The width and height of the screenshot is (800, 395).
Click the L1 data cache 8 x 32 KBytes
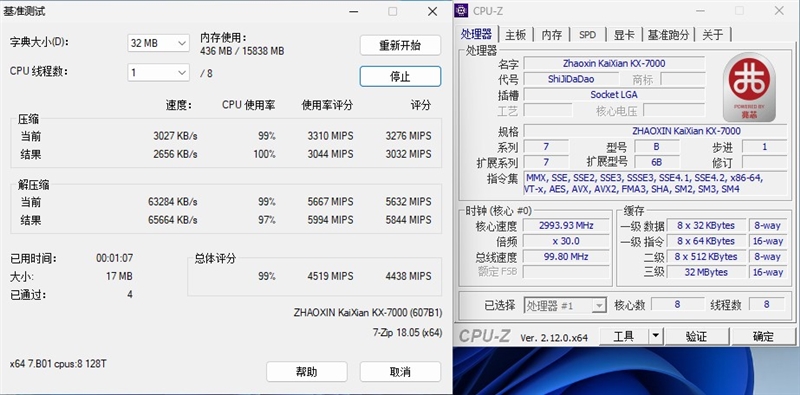click(706, 225)
